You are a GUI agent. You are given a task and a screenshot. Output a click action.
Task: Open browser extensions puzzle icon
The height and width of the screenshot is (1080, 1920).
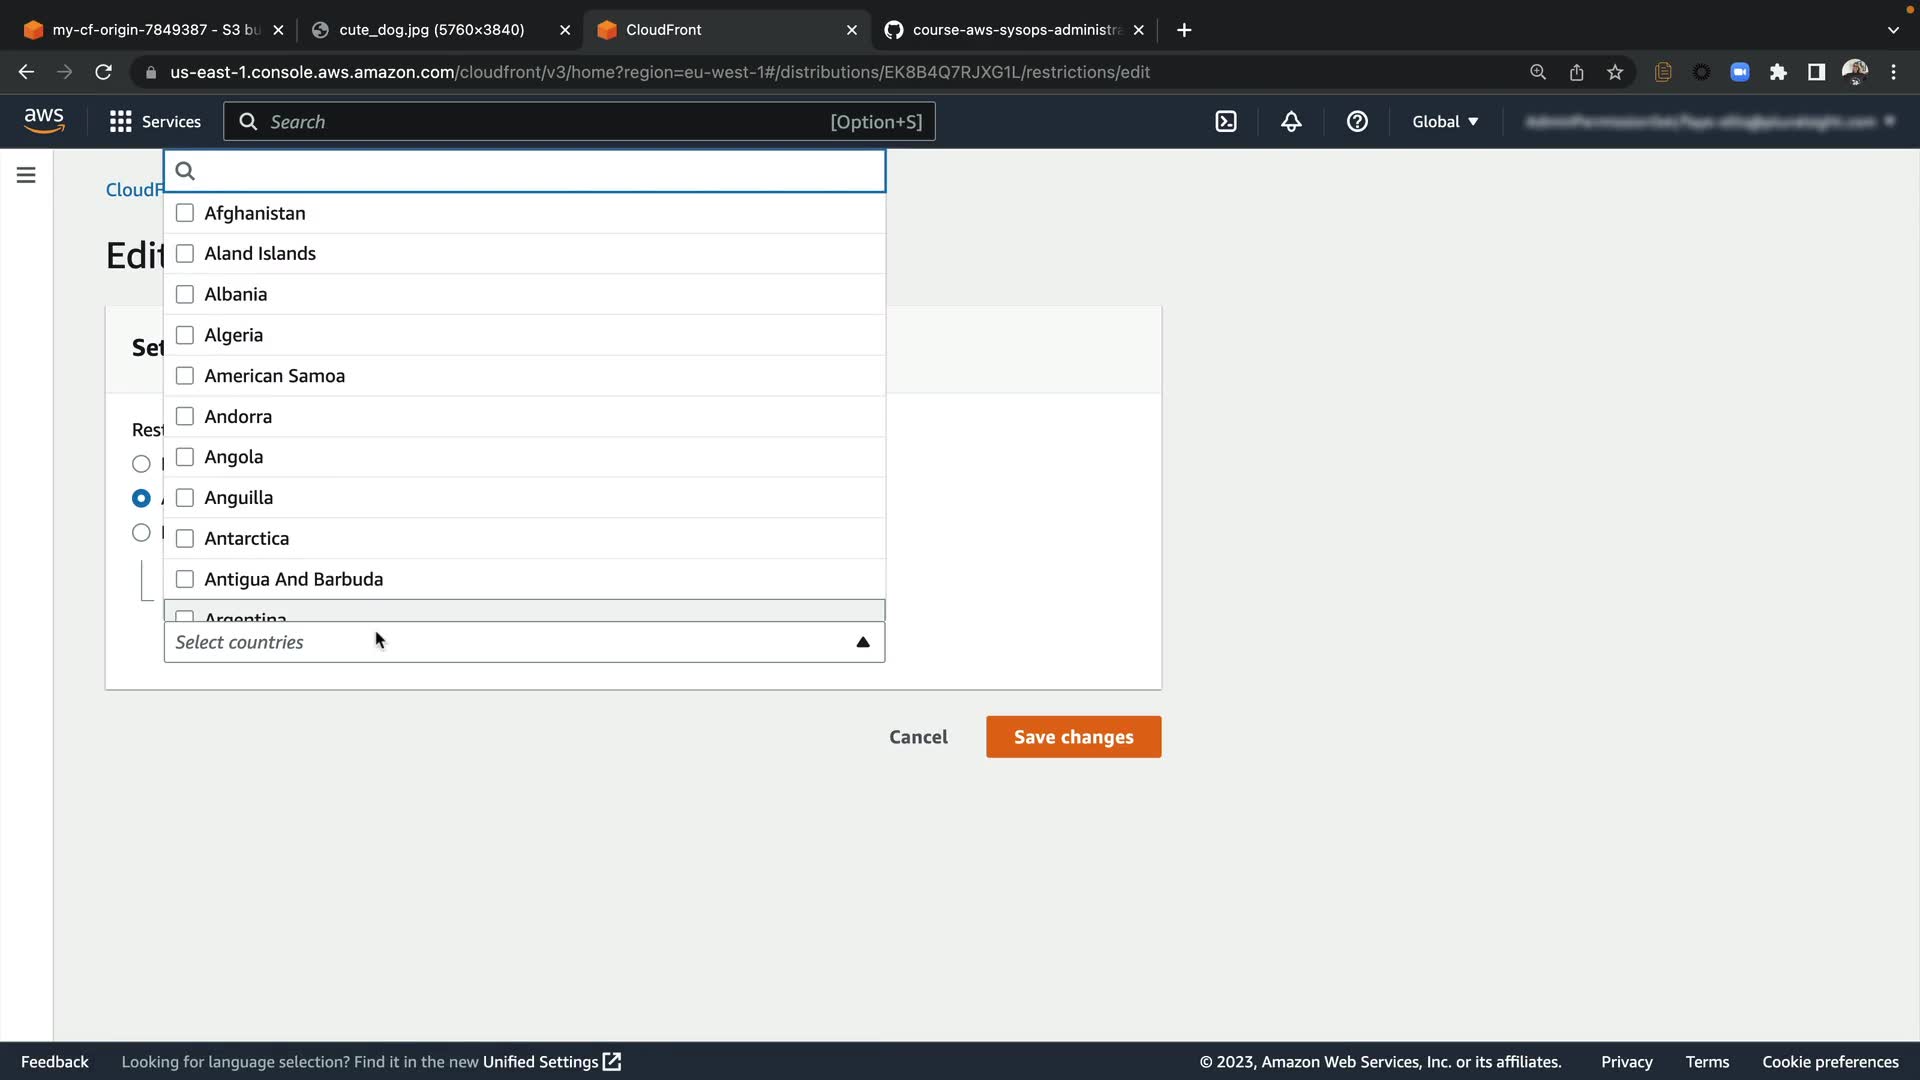(1778, 72)
